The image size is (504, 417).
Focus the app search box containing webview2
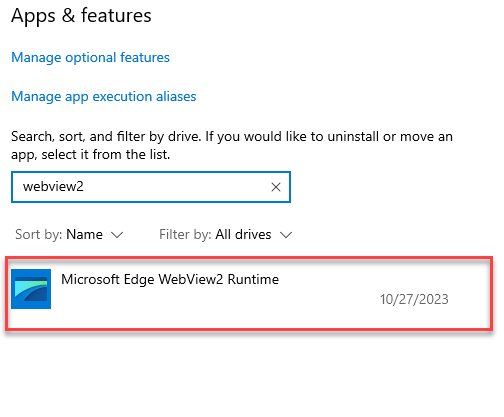coord(151,187)
